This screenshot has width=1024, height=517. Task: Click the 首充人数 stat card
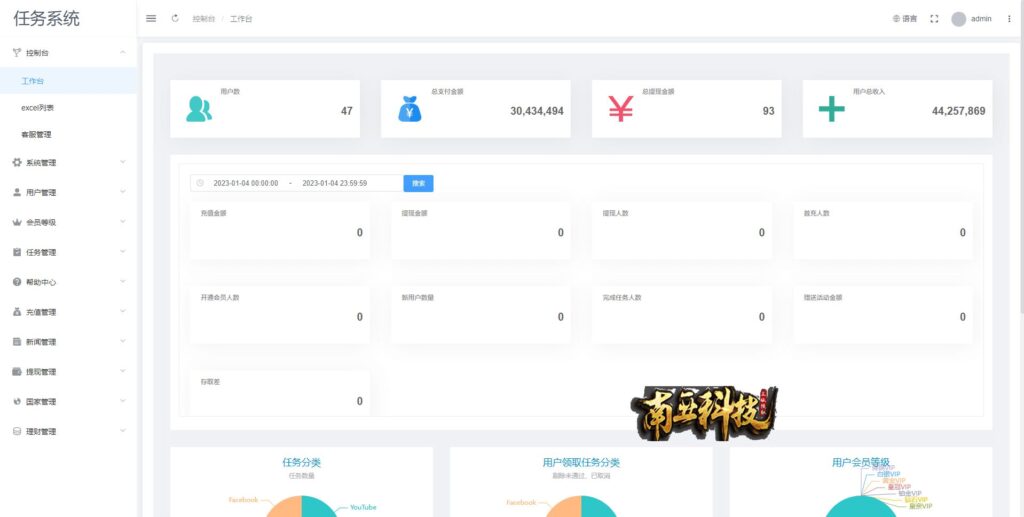tap(883, 230)
